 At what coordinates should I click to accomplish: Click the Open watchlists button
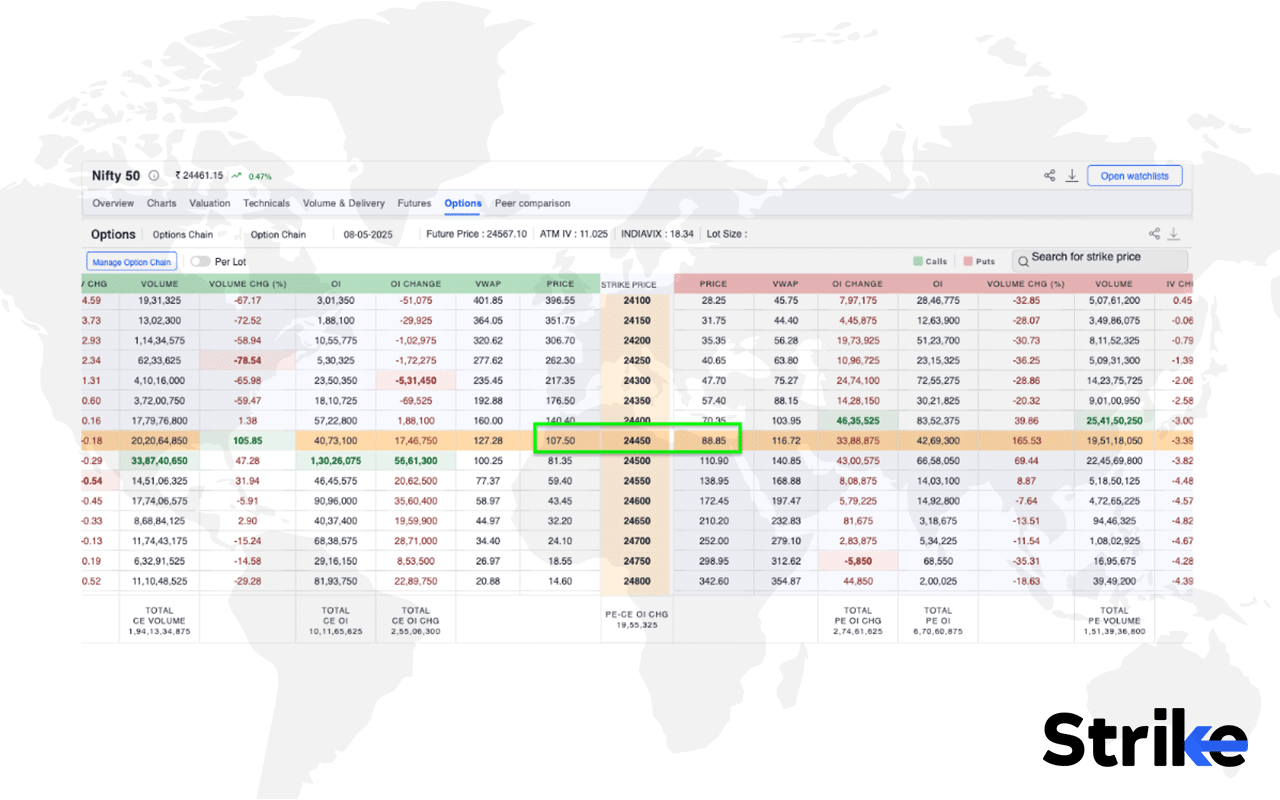click(x=1134, y=175)
